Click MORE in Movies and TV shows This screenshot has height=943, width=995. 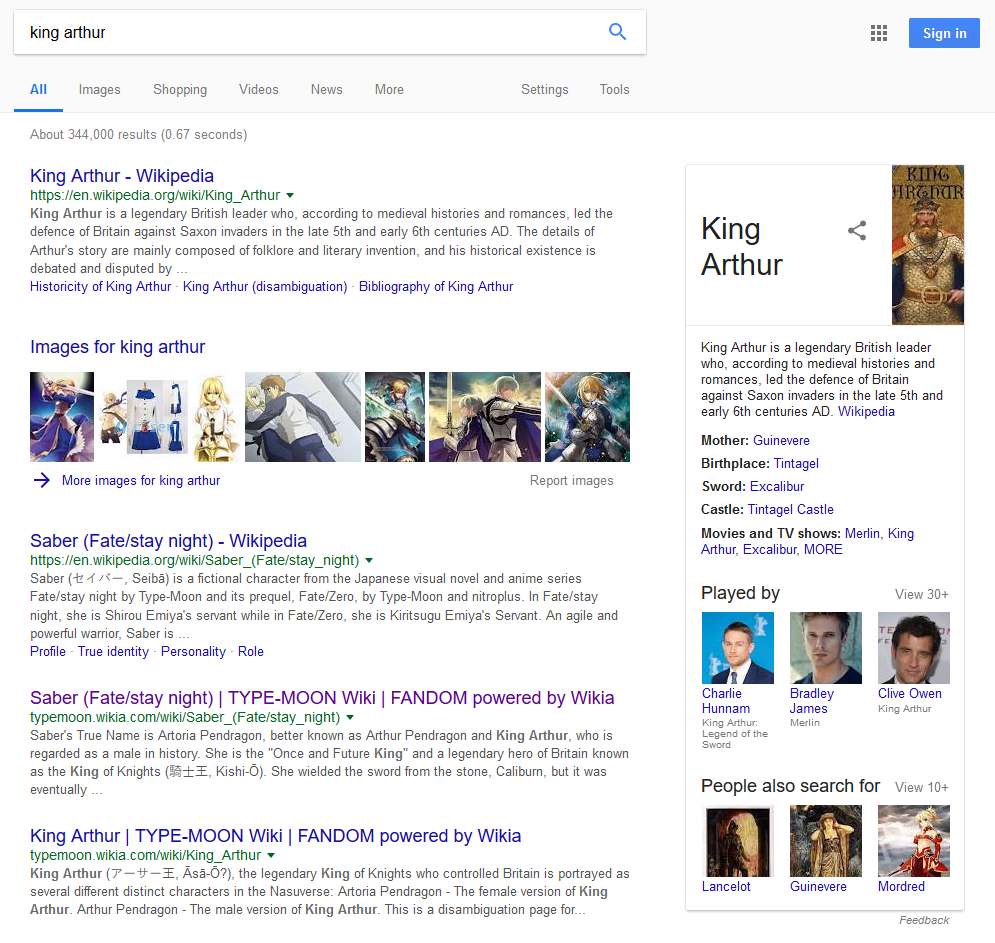823,550
